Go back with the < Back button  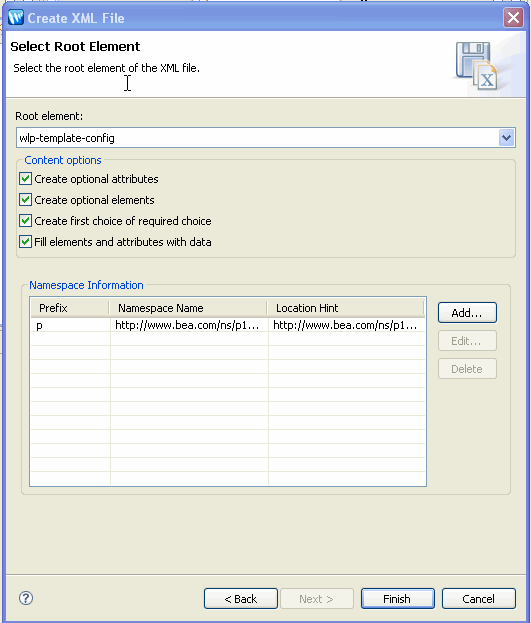click(241, 598)
